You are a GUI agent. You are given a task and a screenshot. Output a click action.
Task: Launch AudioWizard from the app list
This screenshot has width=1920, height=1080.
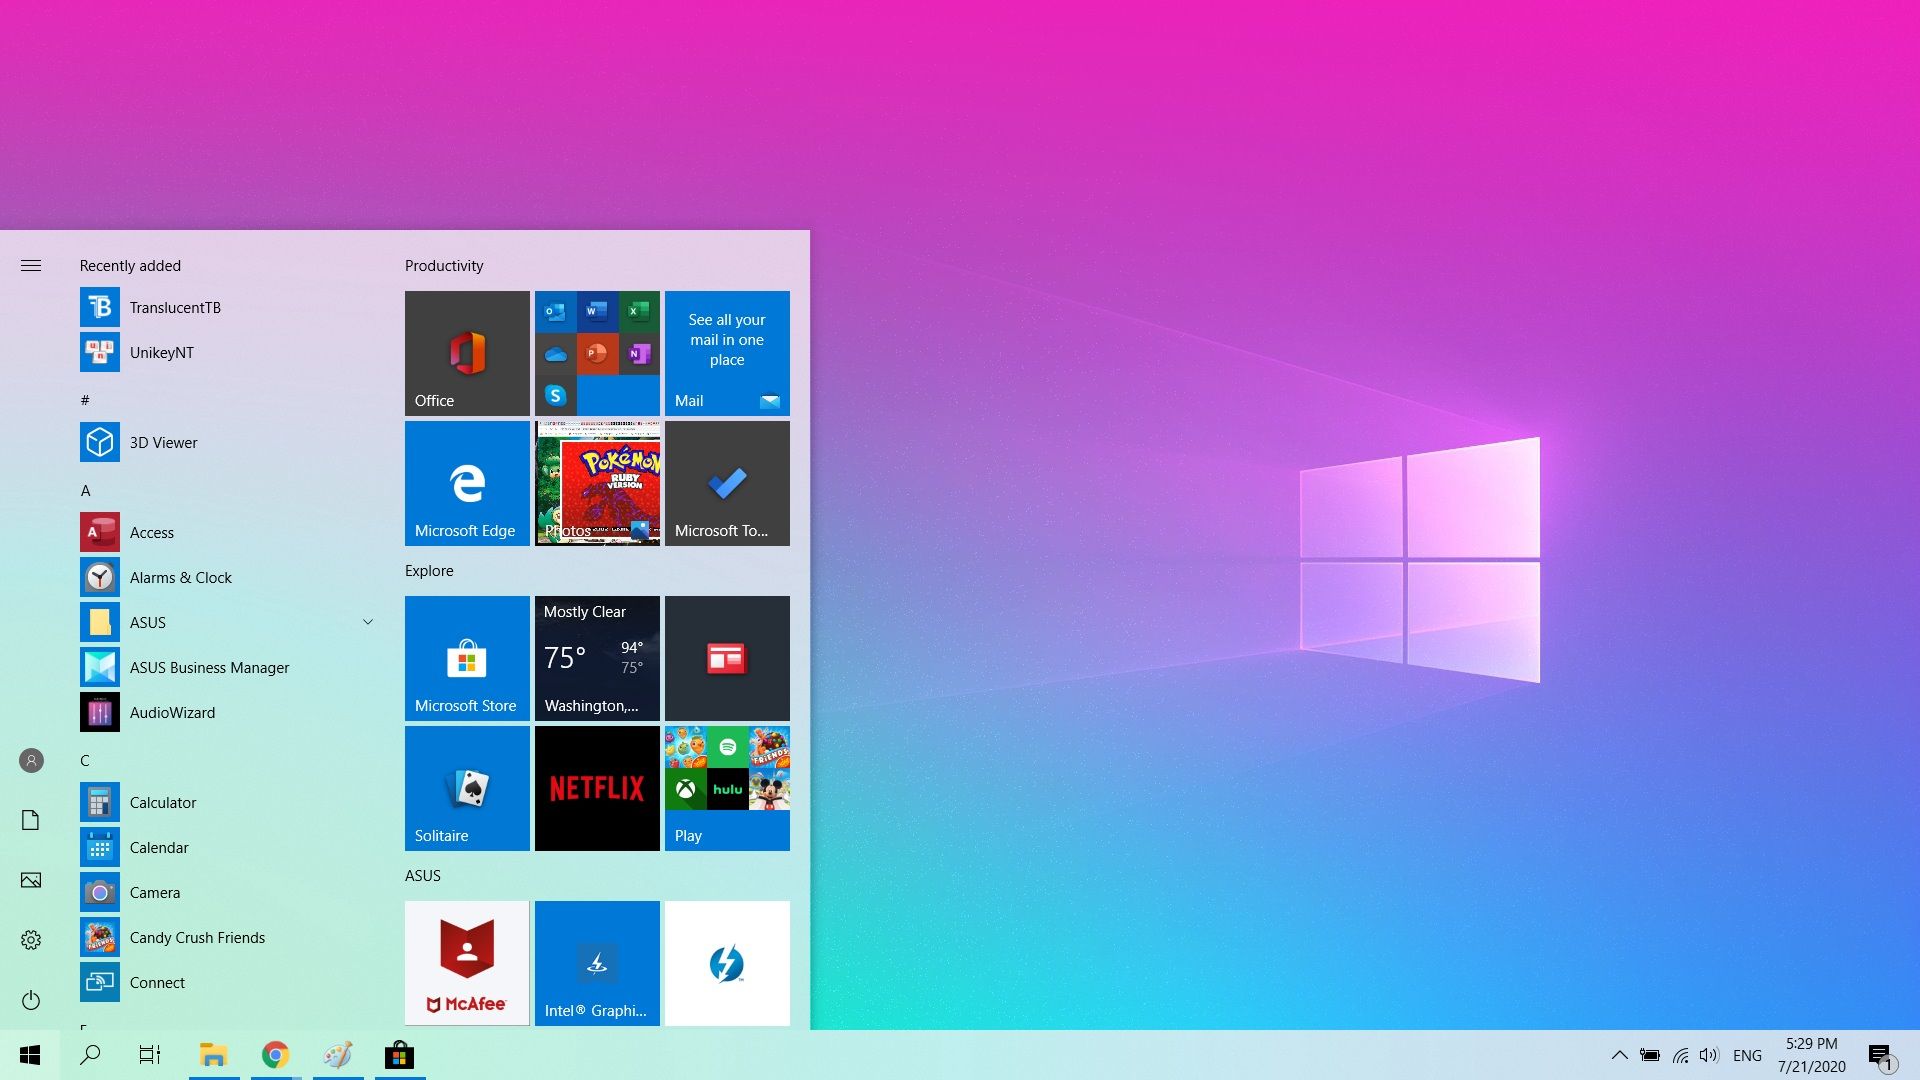click(x=230, y=712)
